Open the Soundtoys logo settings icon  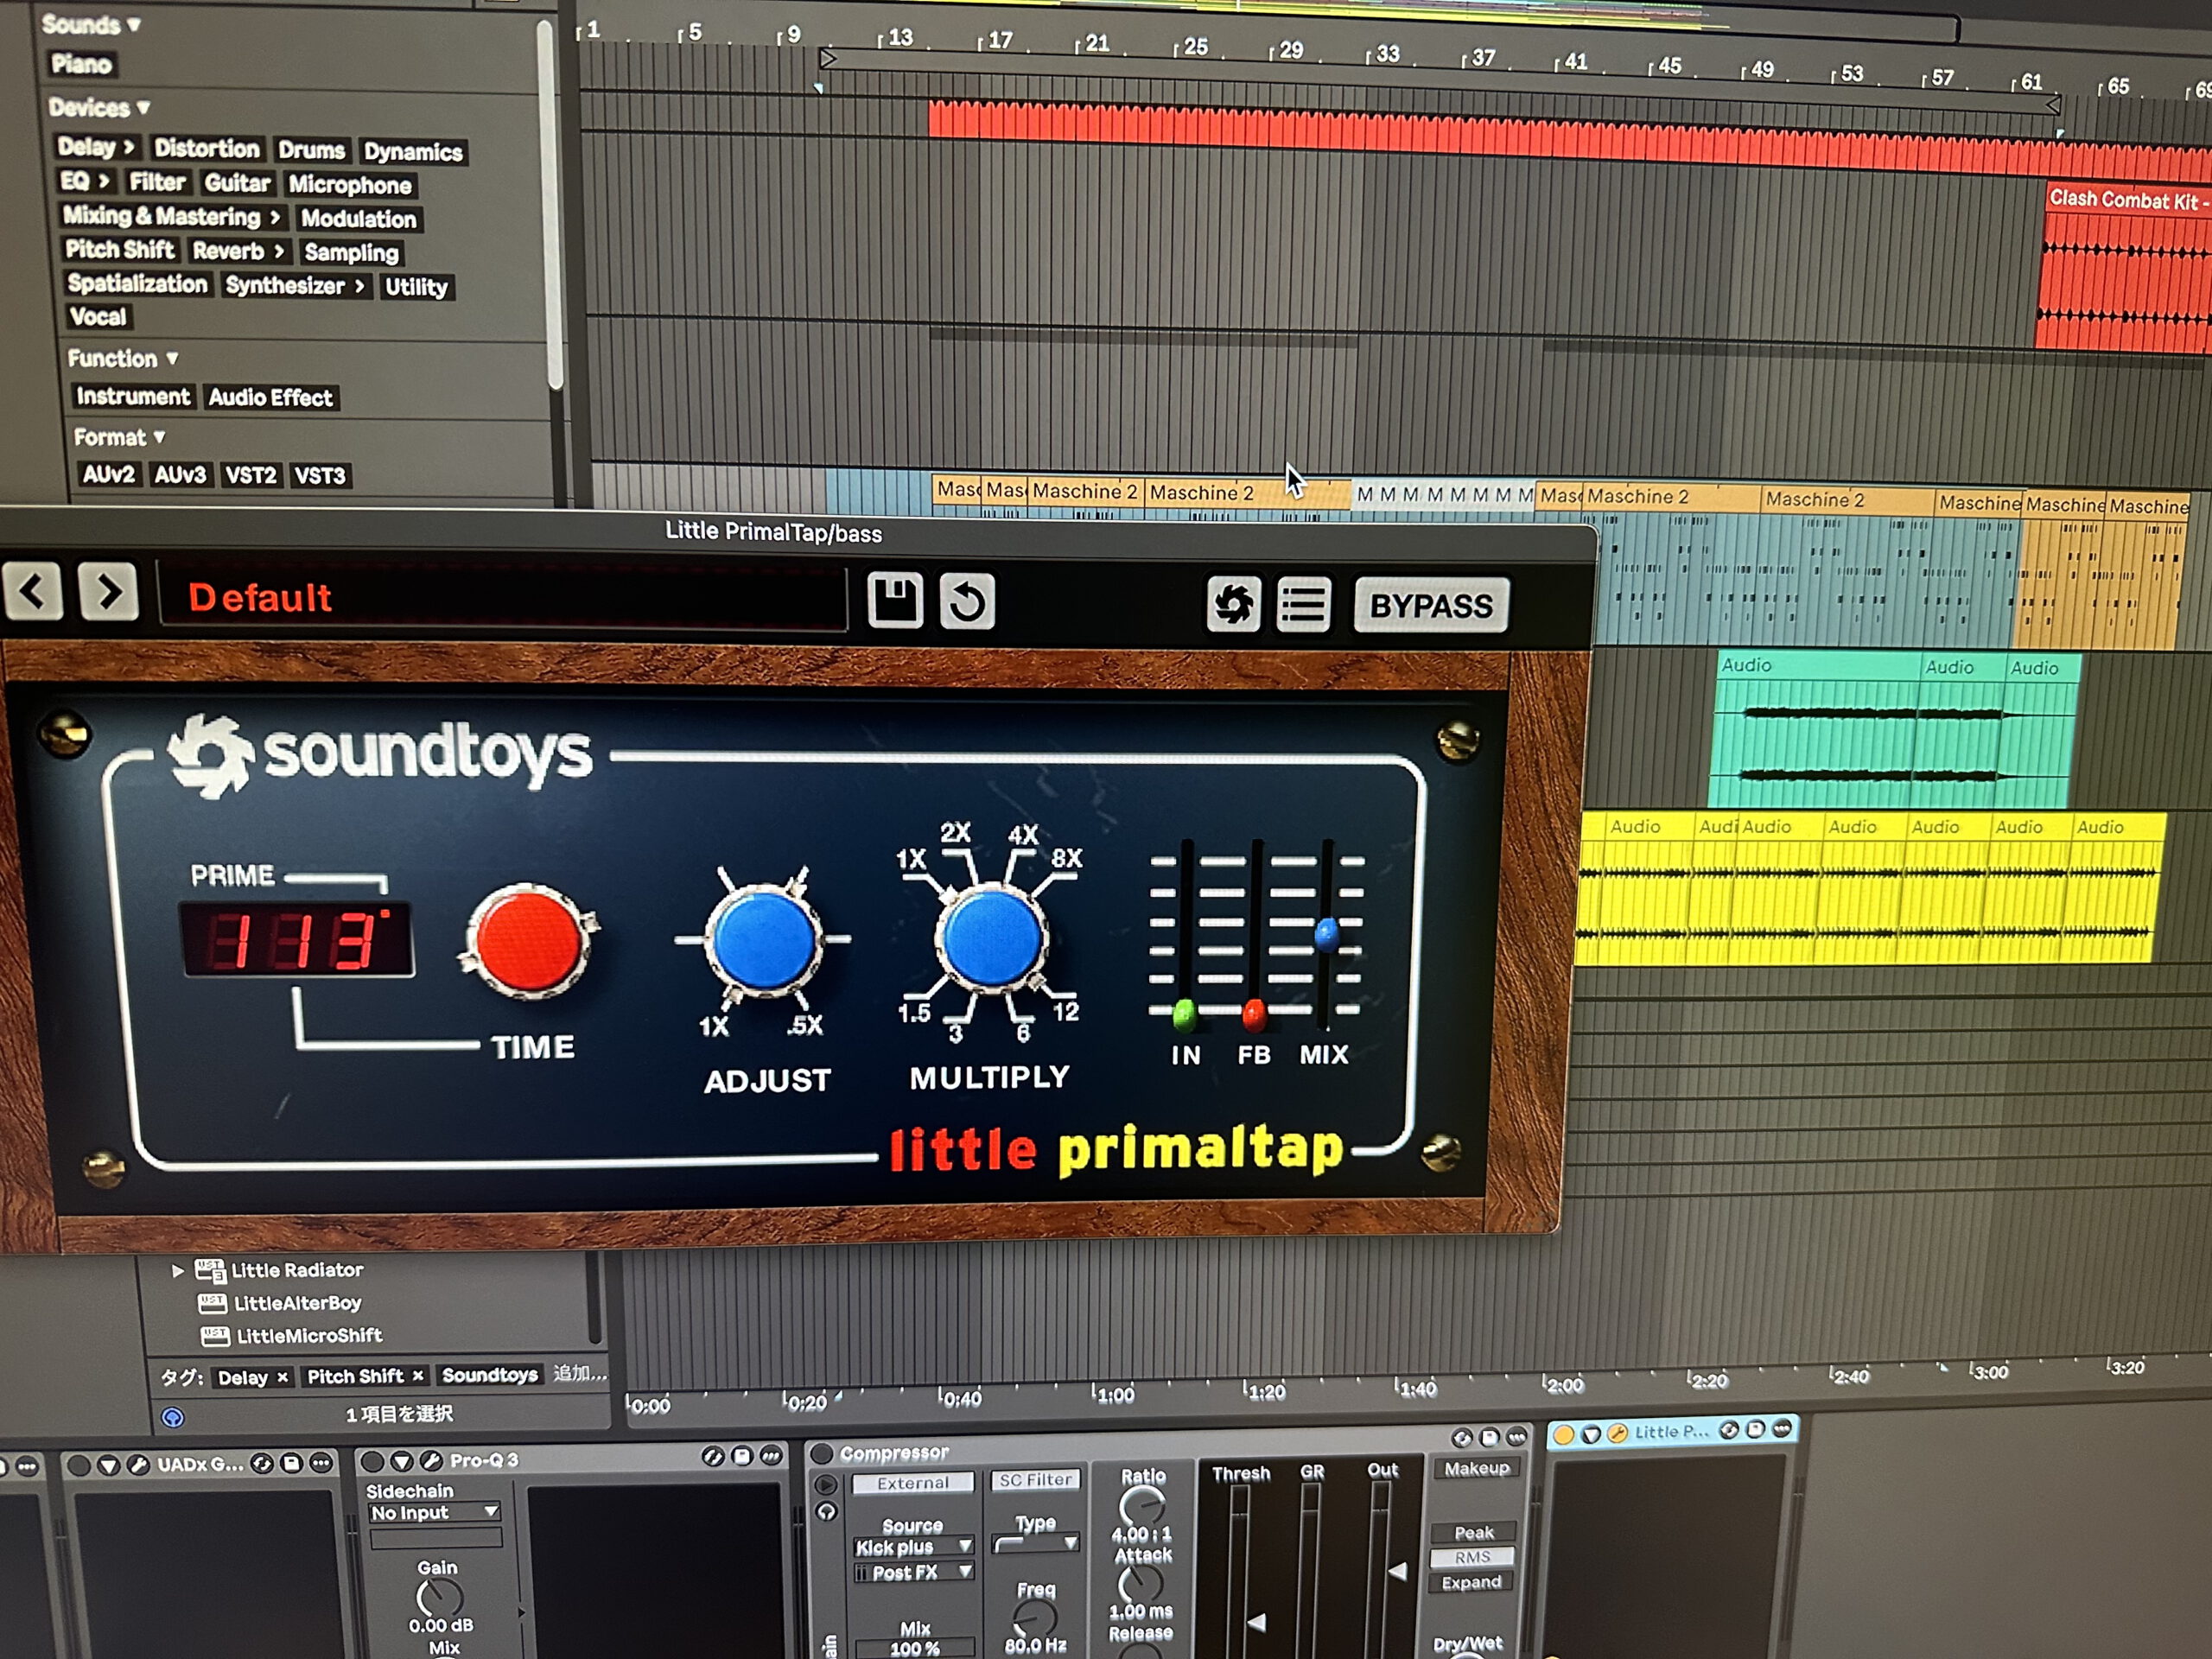pyautogui.click(x=1232, y=604)
